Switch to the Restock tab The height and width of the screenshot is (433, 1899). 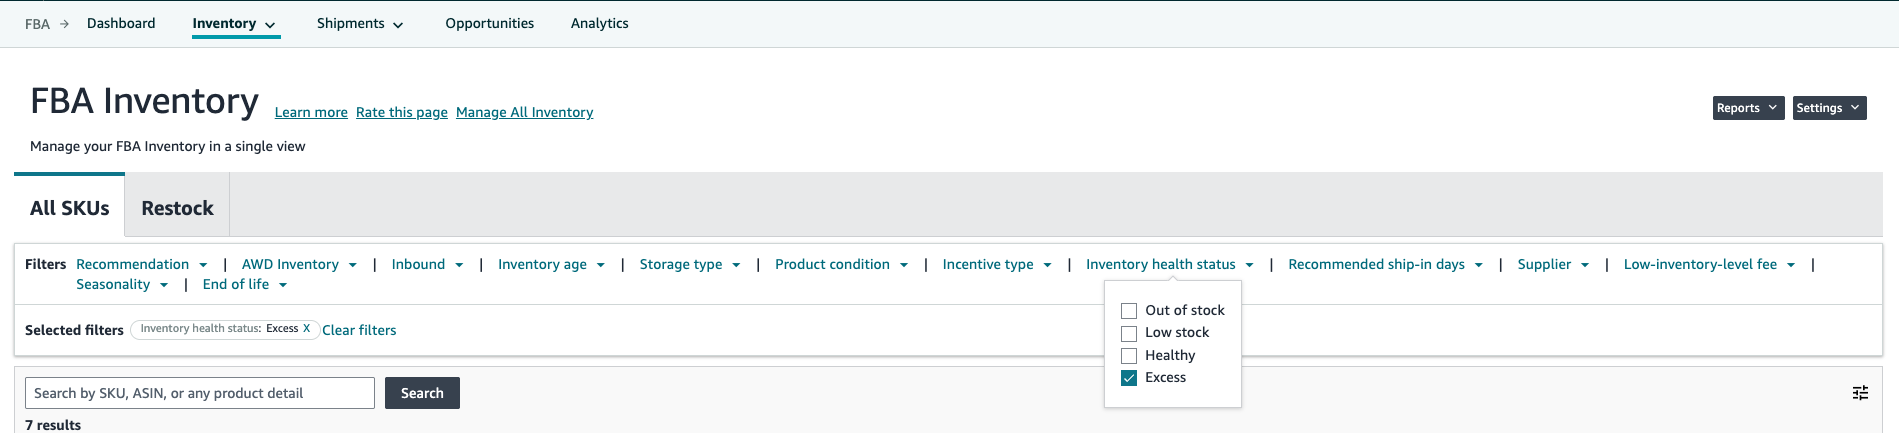(x=178, y=208)
